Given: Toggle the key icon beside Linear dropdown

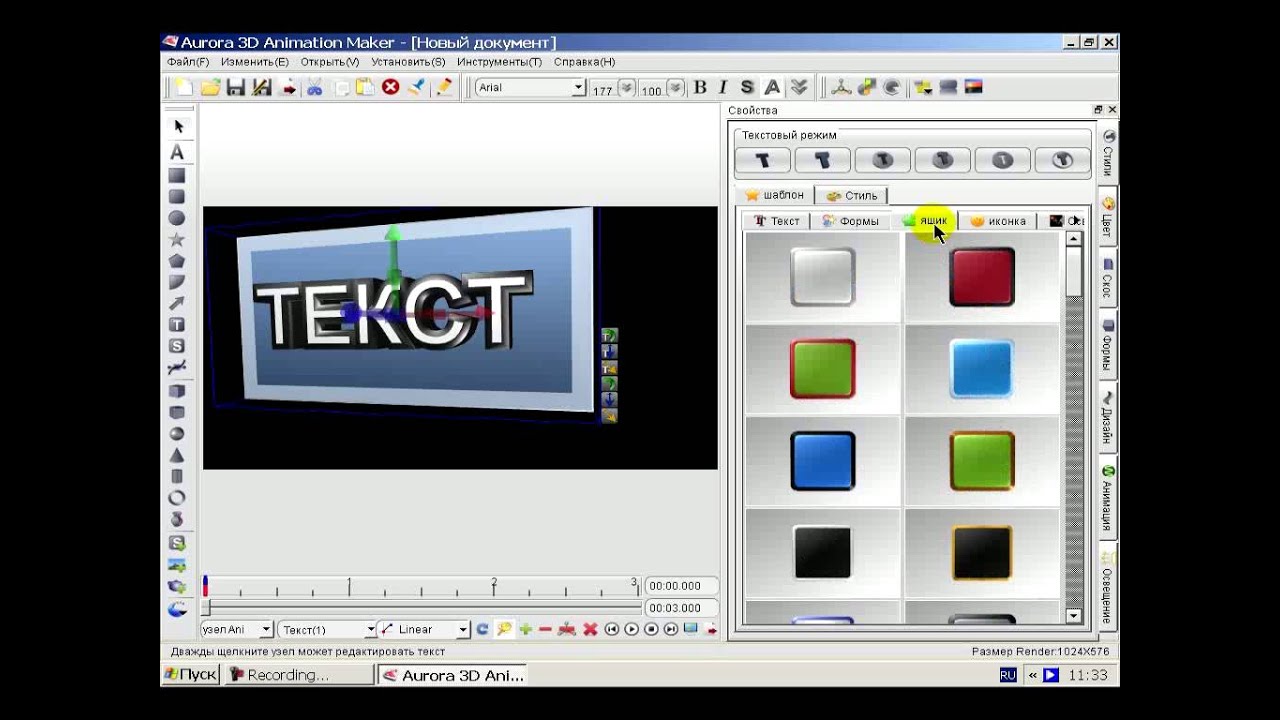Looking at the screenshot, I should click(503, 629).
